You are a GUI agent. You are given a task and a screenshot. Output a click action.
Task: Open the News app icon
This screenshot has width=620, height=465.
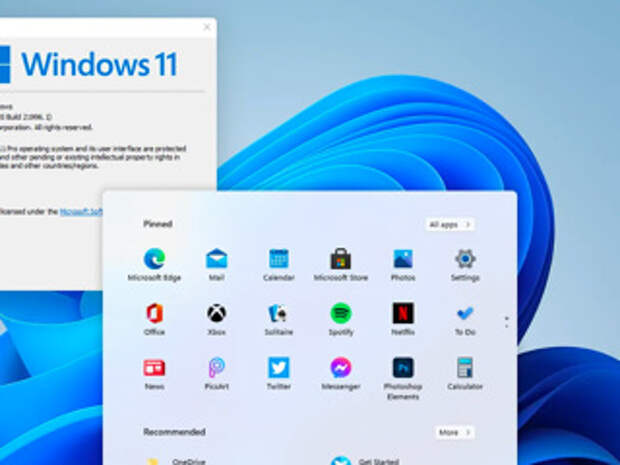pyautogui.click(x=154, y=368)
